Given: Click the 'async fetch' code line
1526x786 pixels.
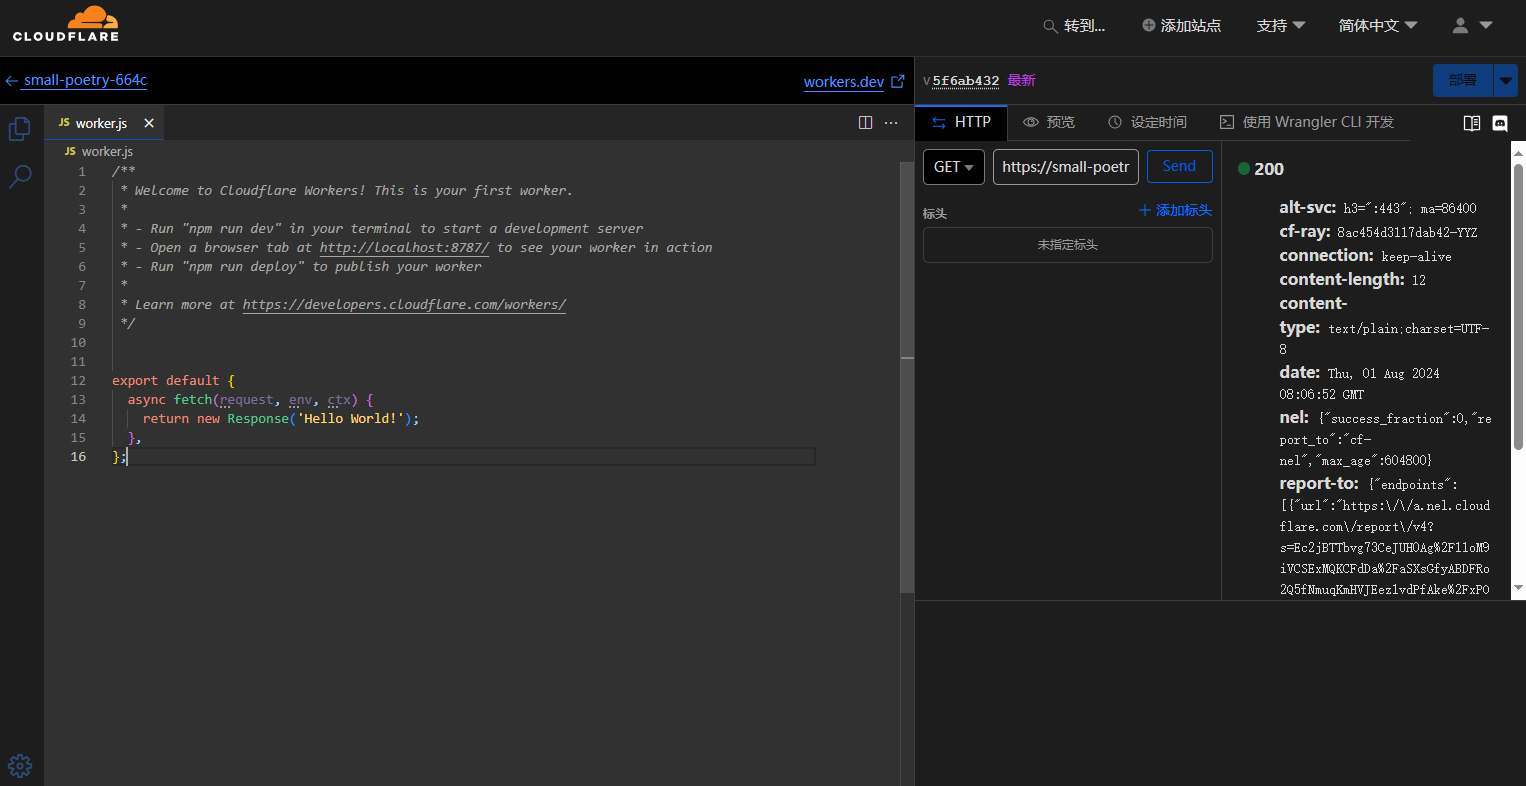Looking at the screenshot, I should [250, 400].
